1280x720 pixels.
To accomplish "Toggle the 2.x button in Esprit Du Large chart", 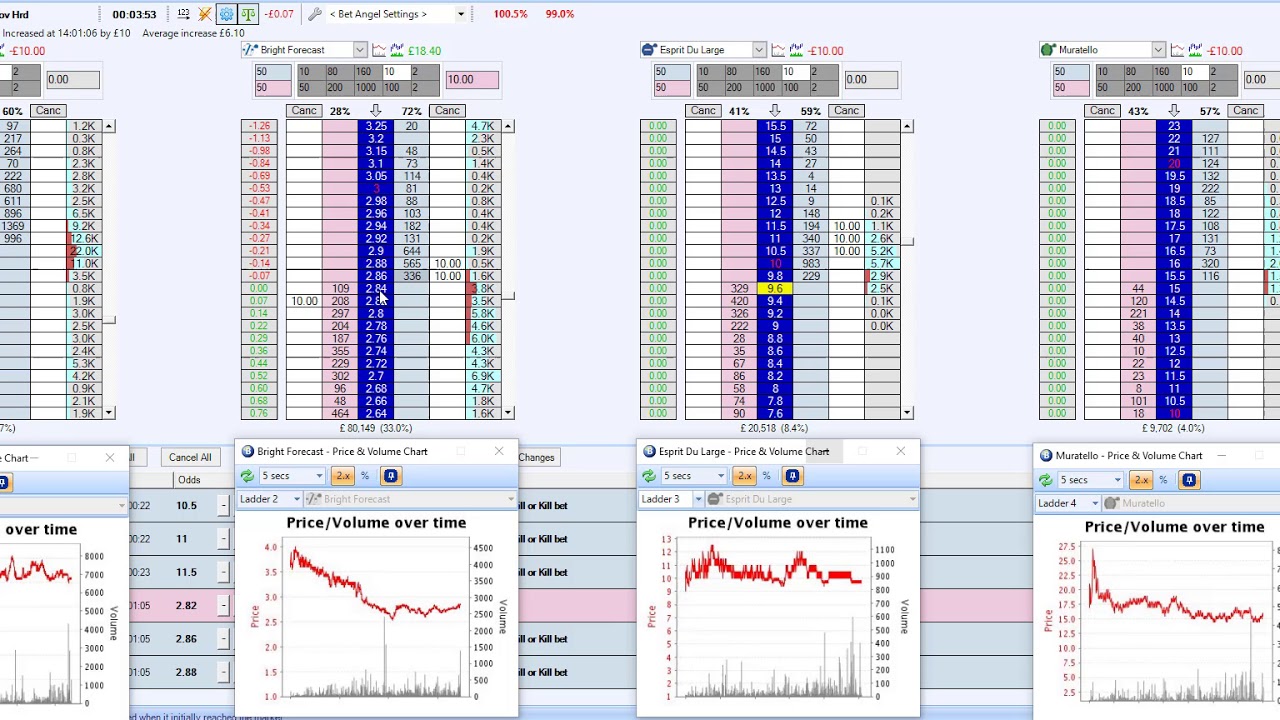I will [744, 476].
